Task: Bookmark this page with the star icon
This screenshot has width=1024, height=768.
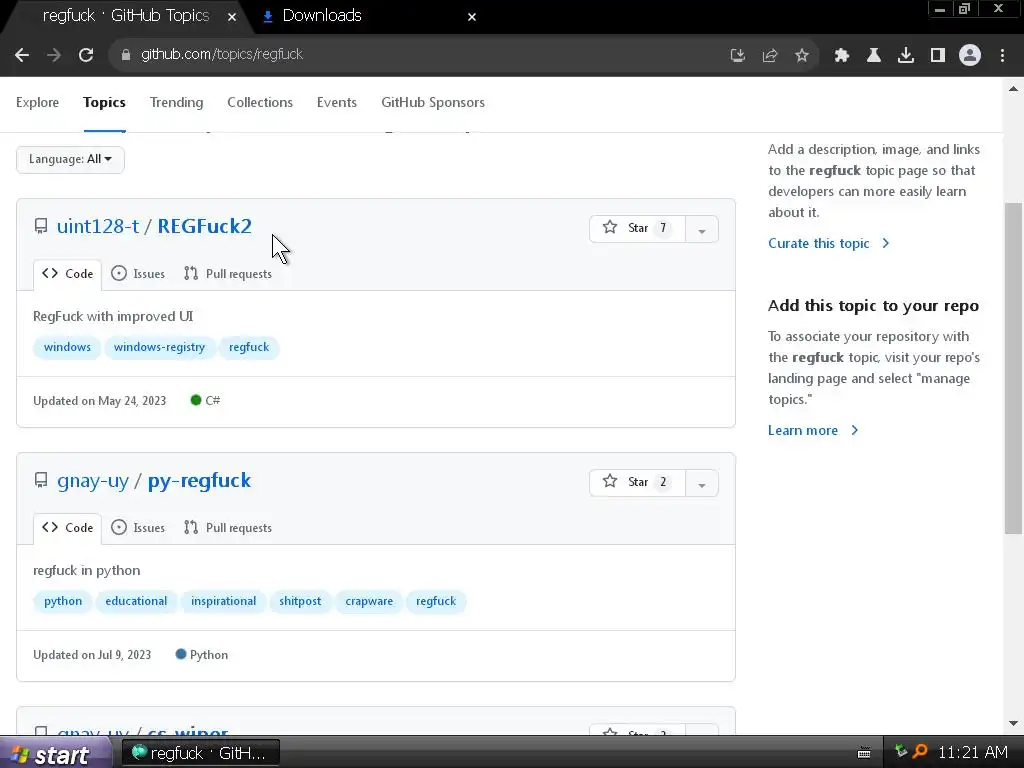Action: coord(802,56)
